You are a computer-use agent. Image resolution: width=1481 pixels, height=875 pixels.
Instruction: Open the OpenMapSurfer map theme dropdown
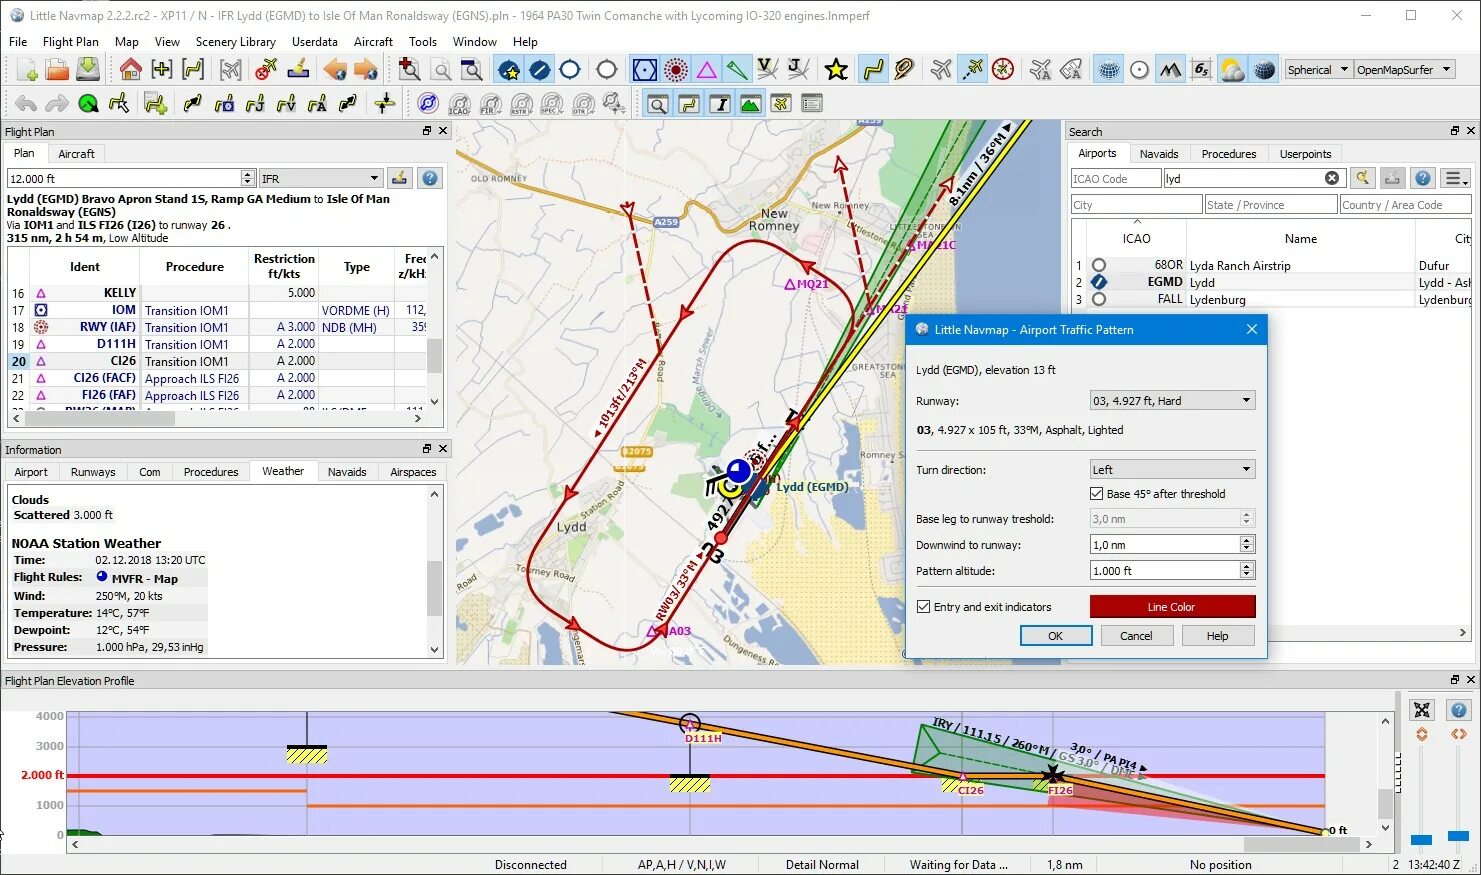[1404, 70]
